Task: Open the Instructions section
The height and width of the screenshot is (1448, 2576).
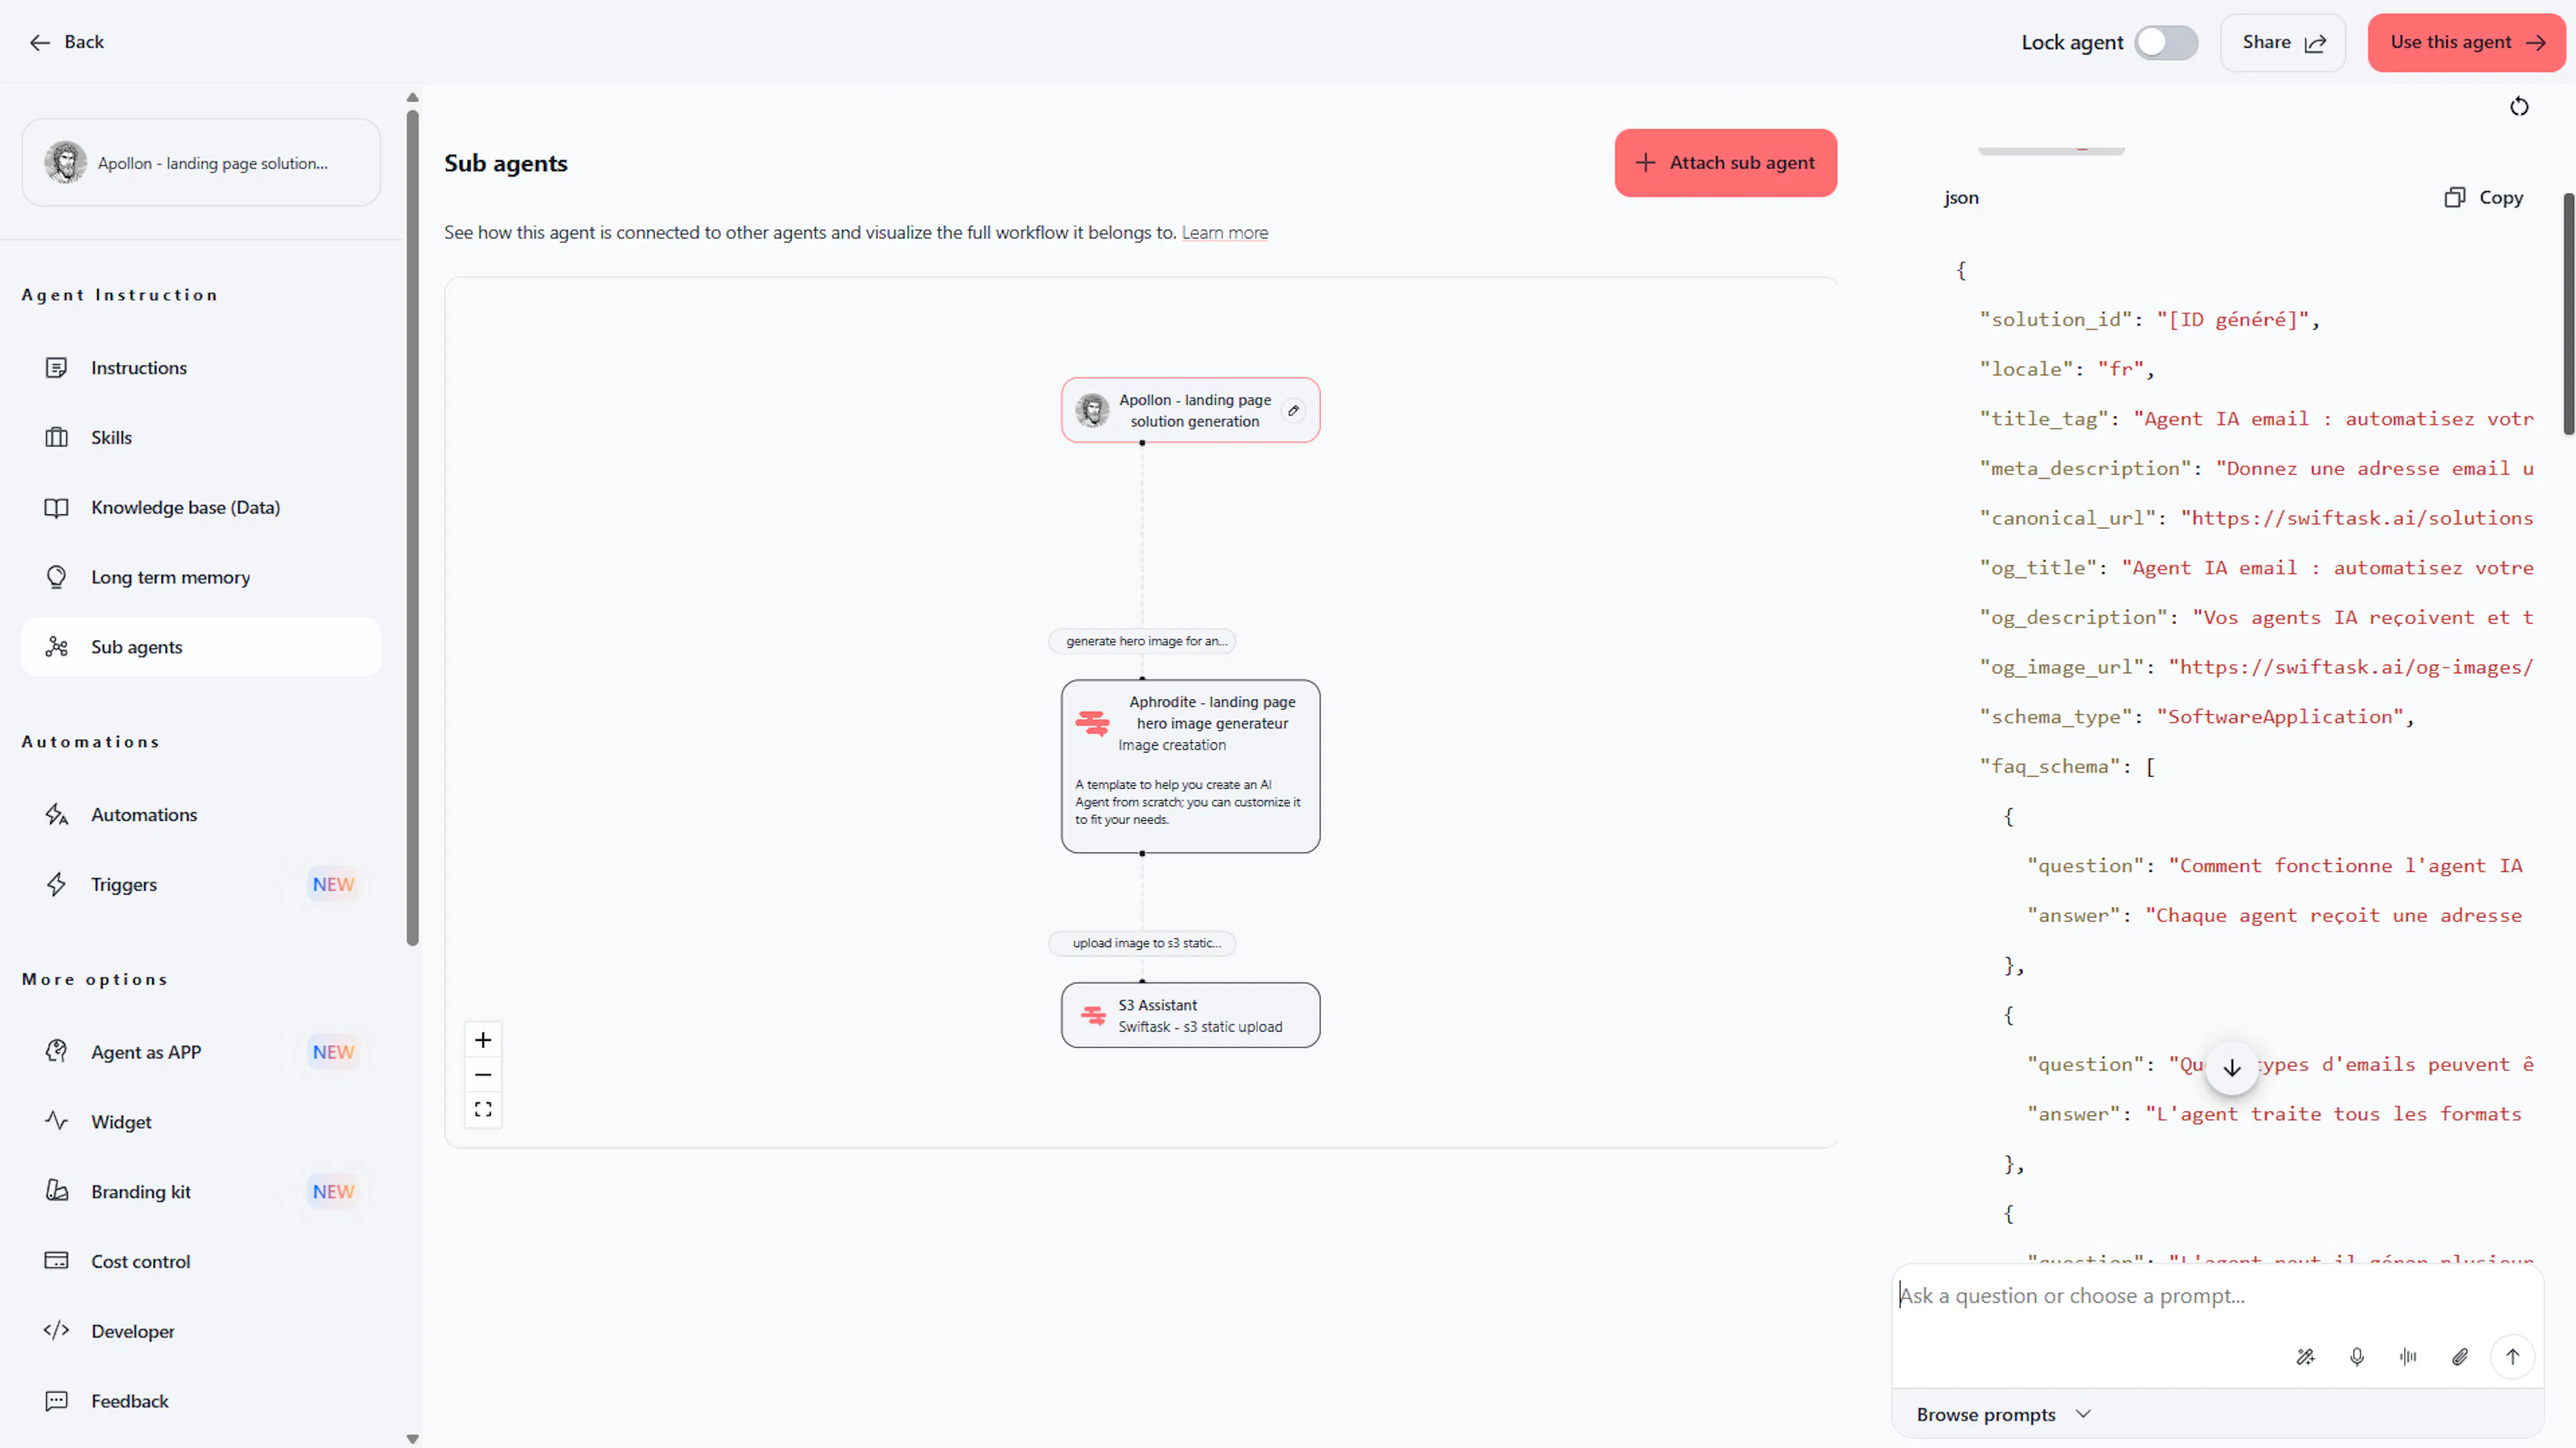Action: 139,368
